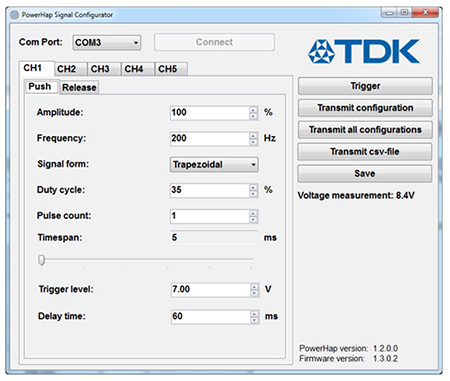450x381 pixels.
Task: Click the PowerHap version 1.2.0.0 text
Action: tap(348, 348)
